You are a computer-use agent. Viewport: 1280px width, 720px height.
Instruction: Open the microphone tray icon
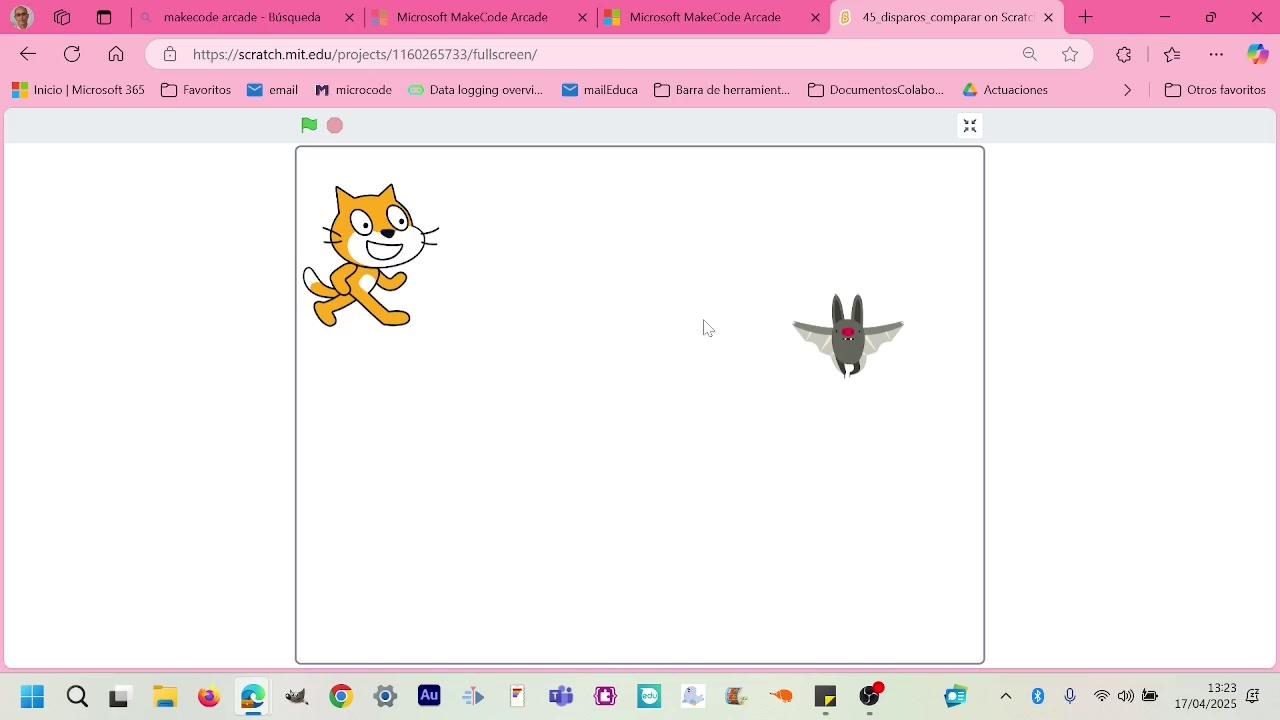[1070, 696]
